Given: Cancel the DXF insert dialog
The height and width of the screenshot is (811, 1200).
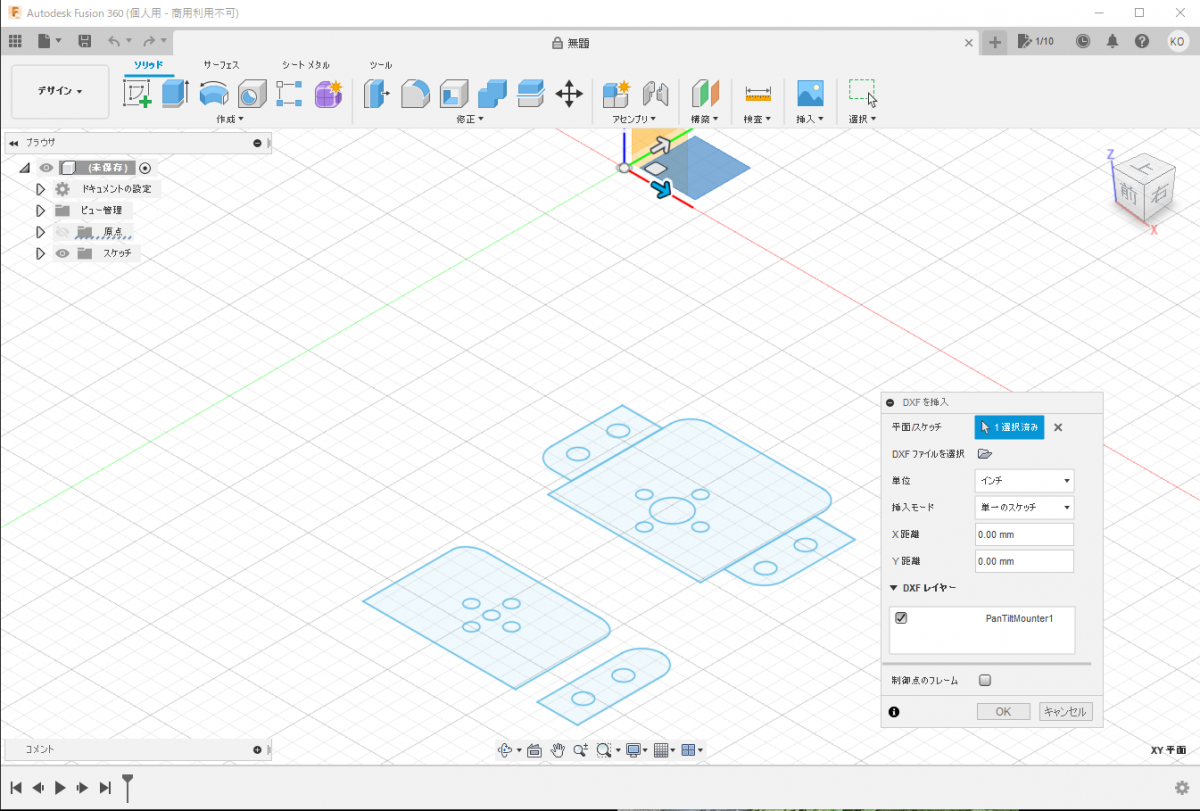Looking at the screenshot, I should (x=1065, y=711).
